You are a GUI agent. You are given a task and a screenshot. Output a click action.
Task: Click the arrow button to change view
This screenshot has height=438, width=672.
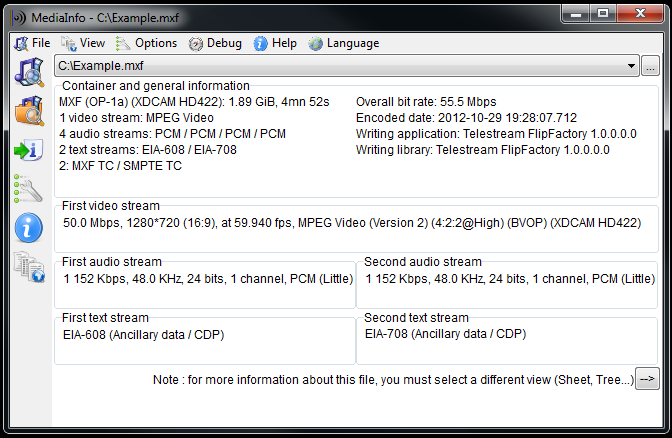tap(648, 379)
